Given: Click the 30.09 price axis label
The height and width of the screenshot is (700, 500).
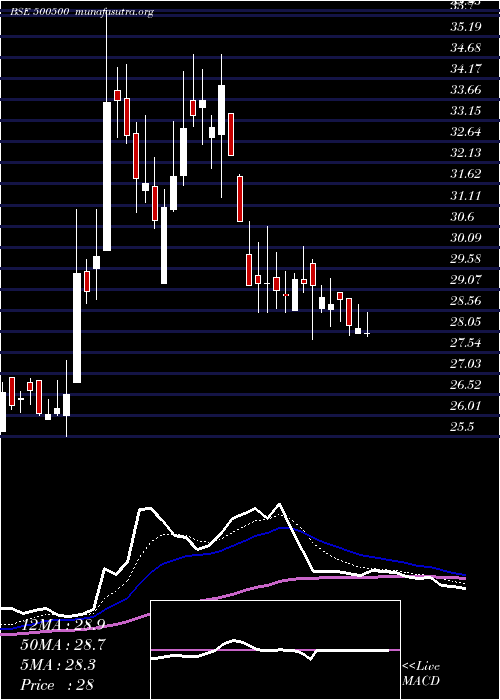Looking at the screenshot, I should pos(466,237).
